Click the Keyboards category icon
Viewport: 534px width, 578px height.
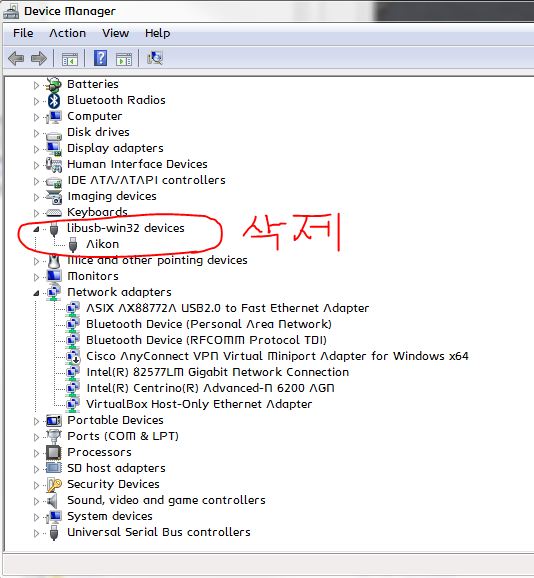54,213
